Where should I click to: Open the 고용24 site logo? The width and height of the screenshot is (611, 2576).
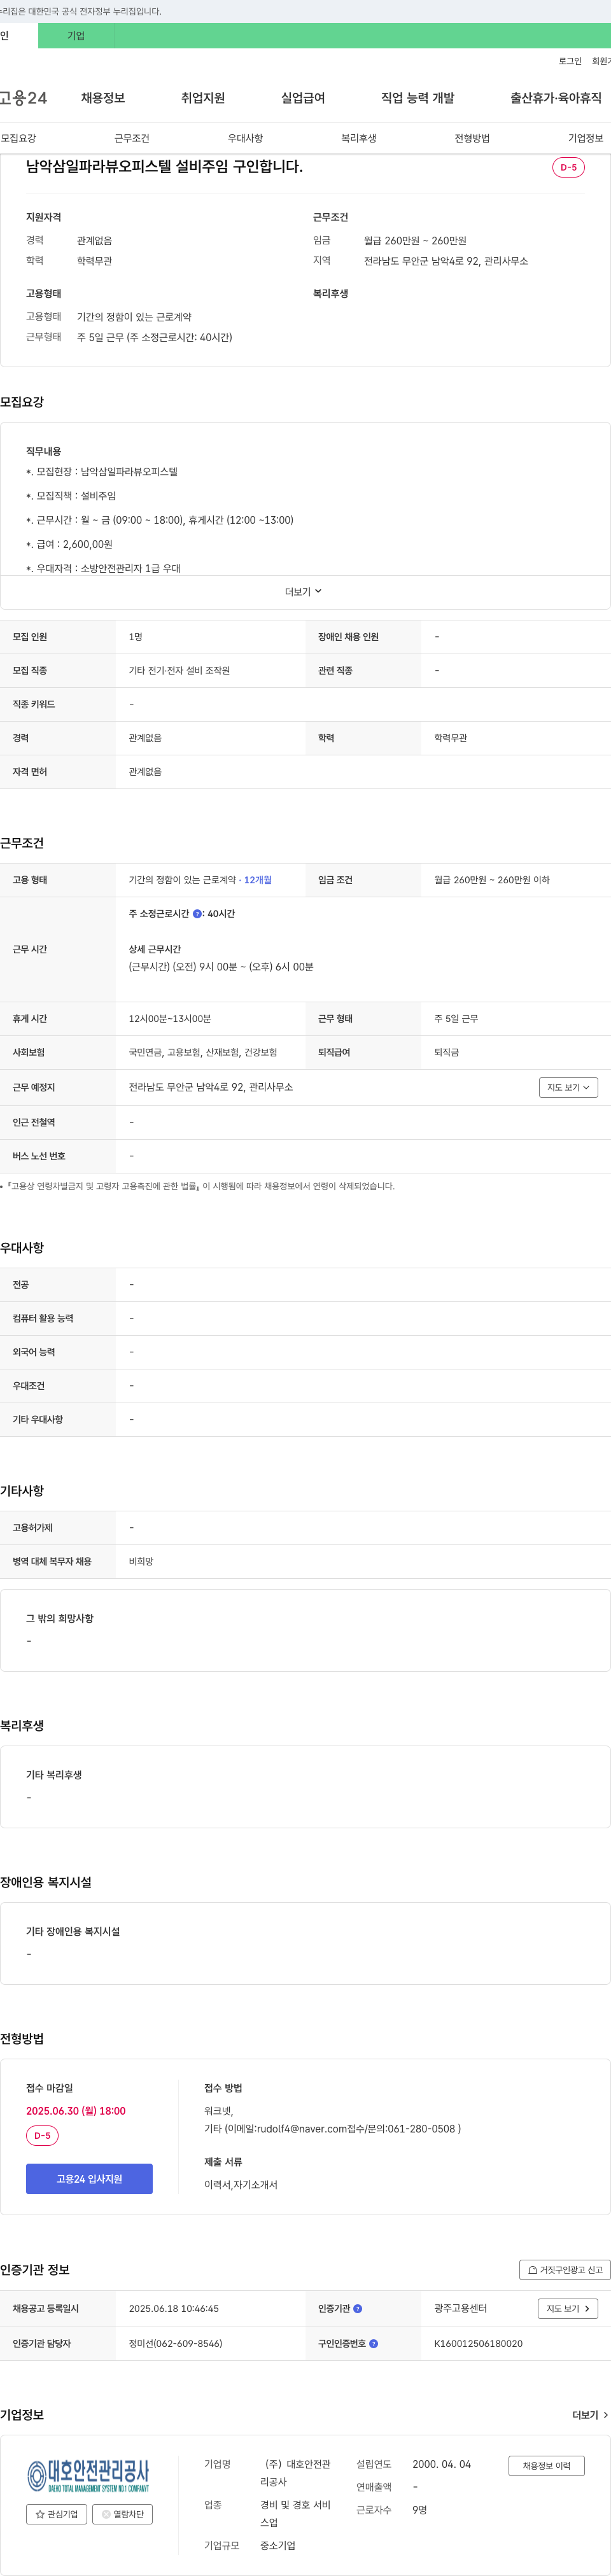23,98
